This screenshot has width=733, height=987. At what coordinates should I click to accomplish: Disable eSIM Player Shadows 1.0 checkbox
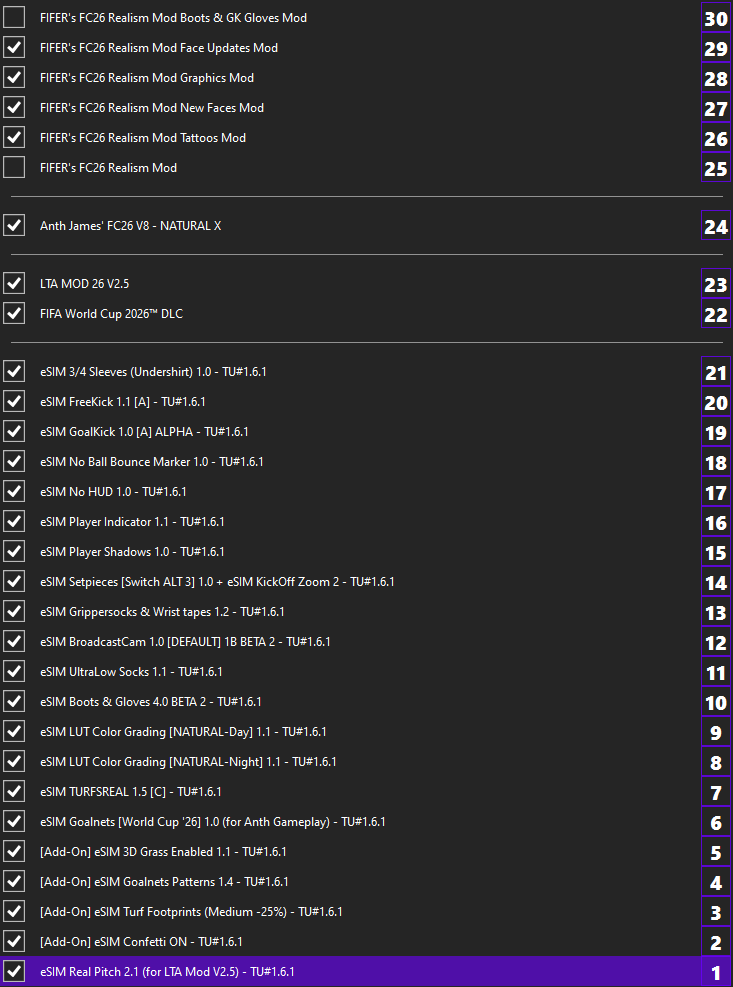(x=14, y=551)
